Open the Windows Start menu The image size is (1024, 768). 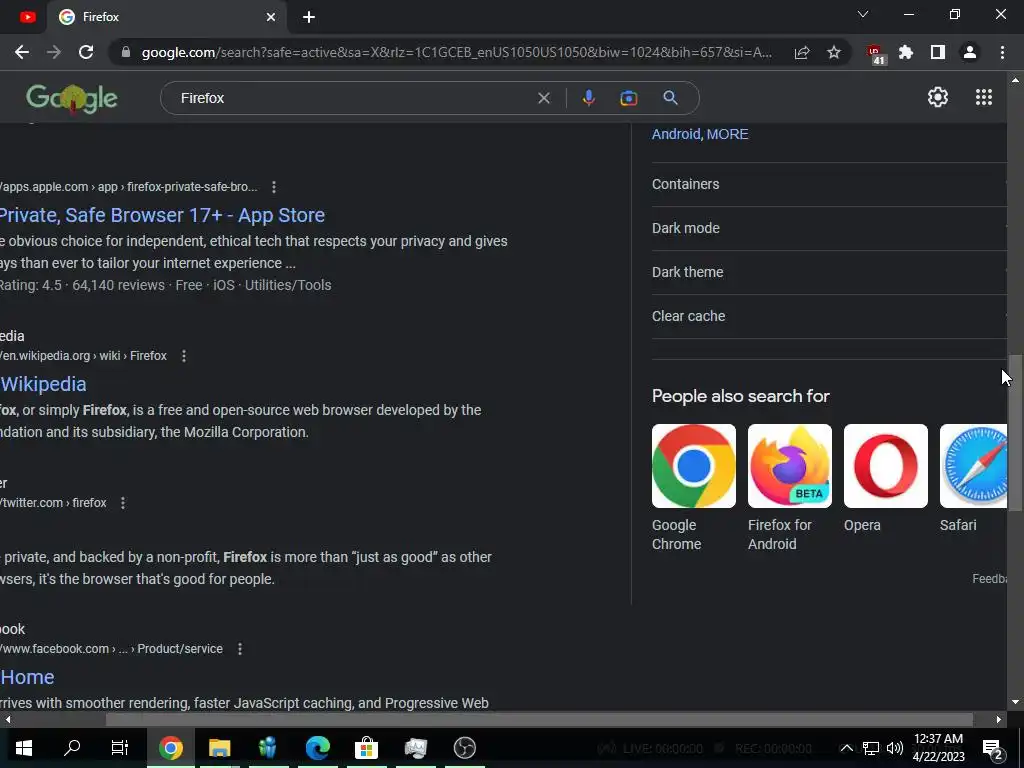(x=24, y=748)
